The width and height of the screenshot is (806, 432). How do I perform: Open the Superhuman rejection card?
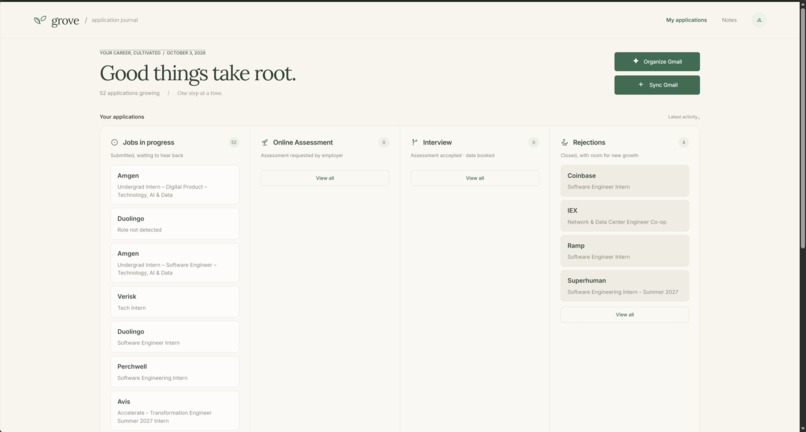pyautogui.click(x=625, y=285)
